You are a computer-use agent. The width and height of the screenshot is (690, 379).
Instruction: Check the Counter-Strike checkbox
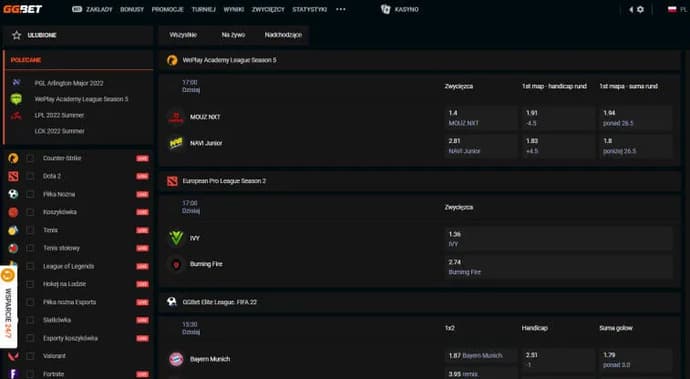click(30, 158)
